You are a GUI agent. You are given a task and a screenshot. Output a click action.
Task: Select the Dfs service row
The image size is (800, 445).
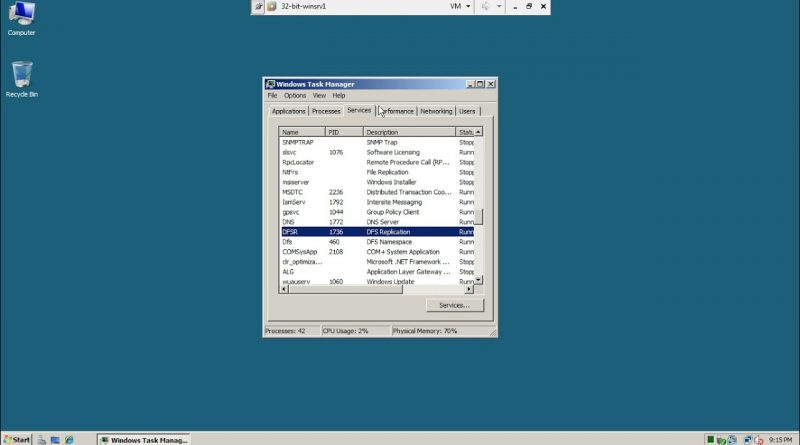(377, 242)
